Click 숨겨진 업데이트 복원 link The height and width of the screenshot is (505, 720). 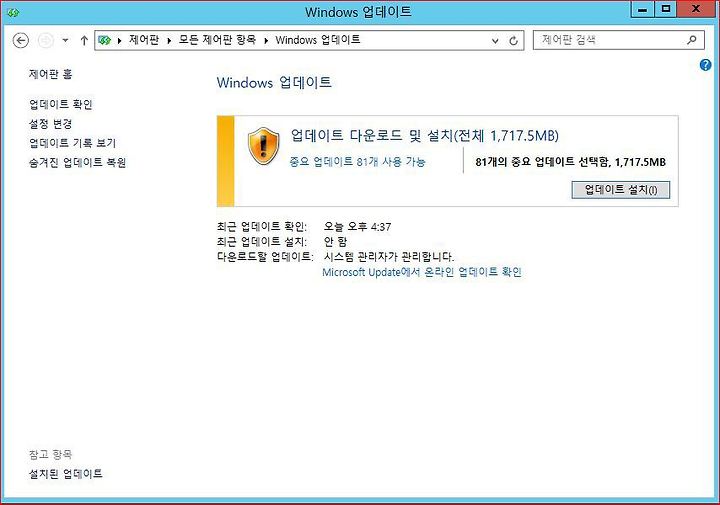tap(77, 162)
